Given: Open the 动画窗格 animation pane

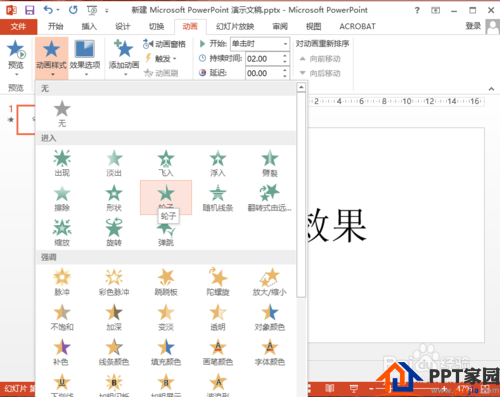Looking at the screenshot, I should point(164,44).
